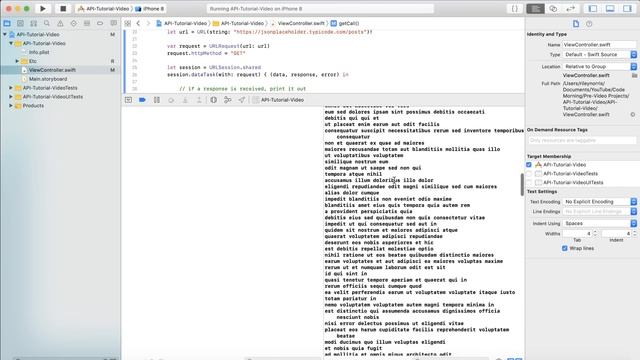Expand the Products folder

click(x=11, y=106)
